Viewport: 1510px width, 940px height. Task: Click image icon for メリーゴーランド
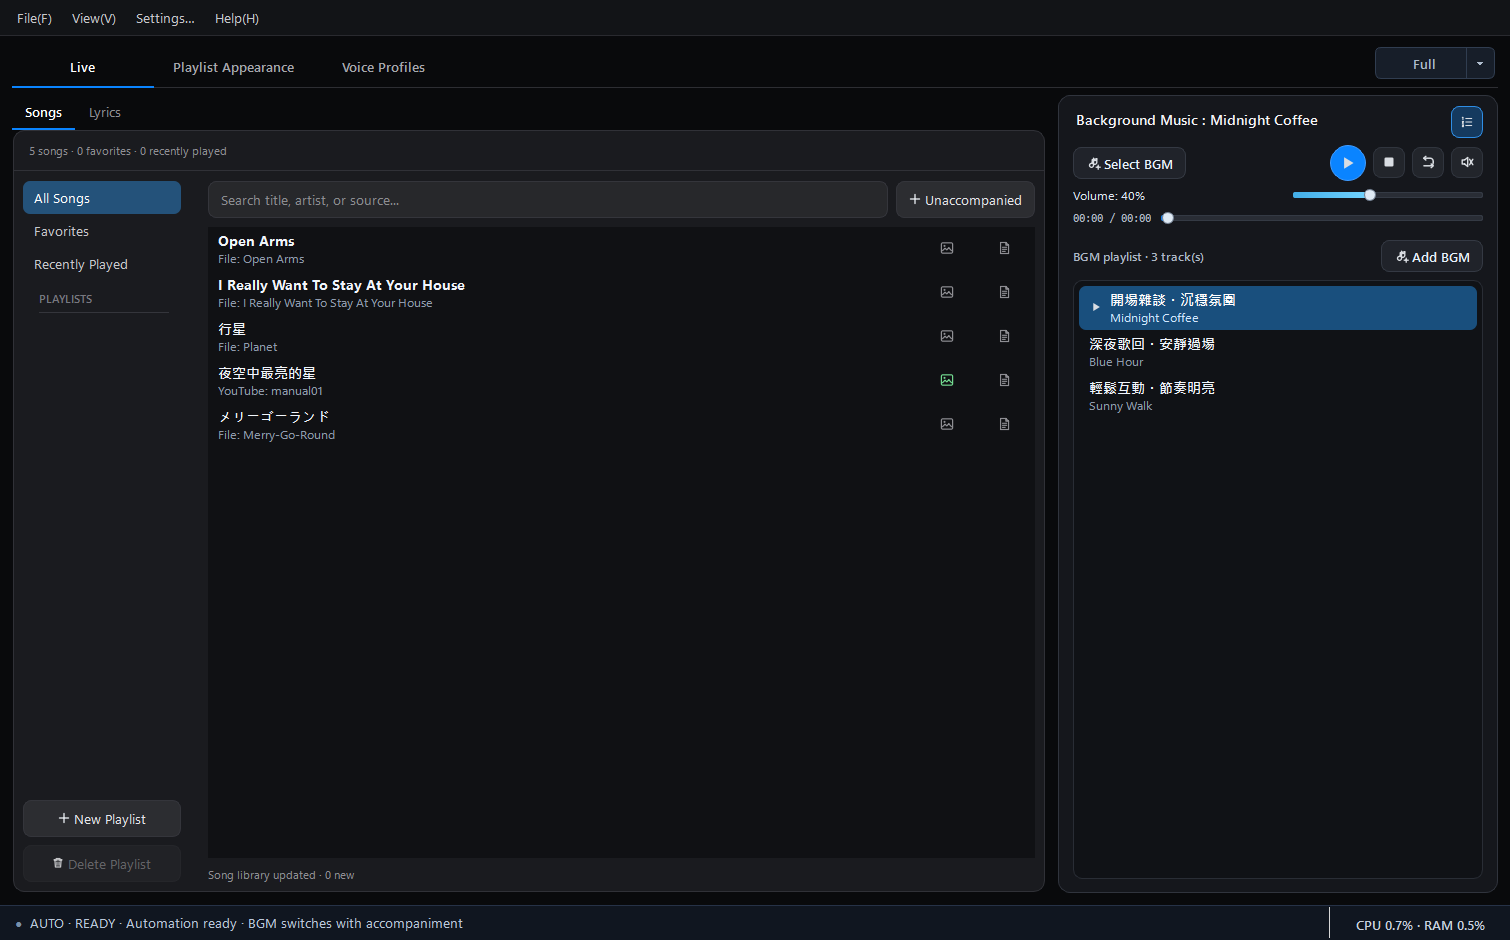pyautogui.click(x=947, y=424)
